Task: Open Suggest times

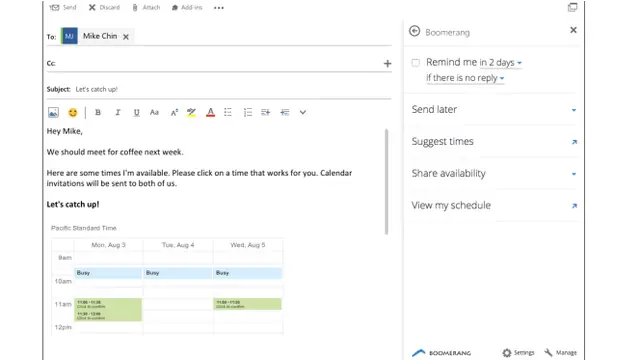Action: pyautogui.click(x=494, y=141)
